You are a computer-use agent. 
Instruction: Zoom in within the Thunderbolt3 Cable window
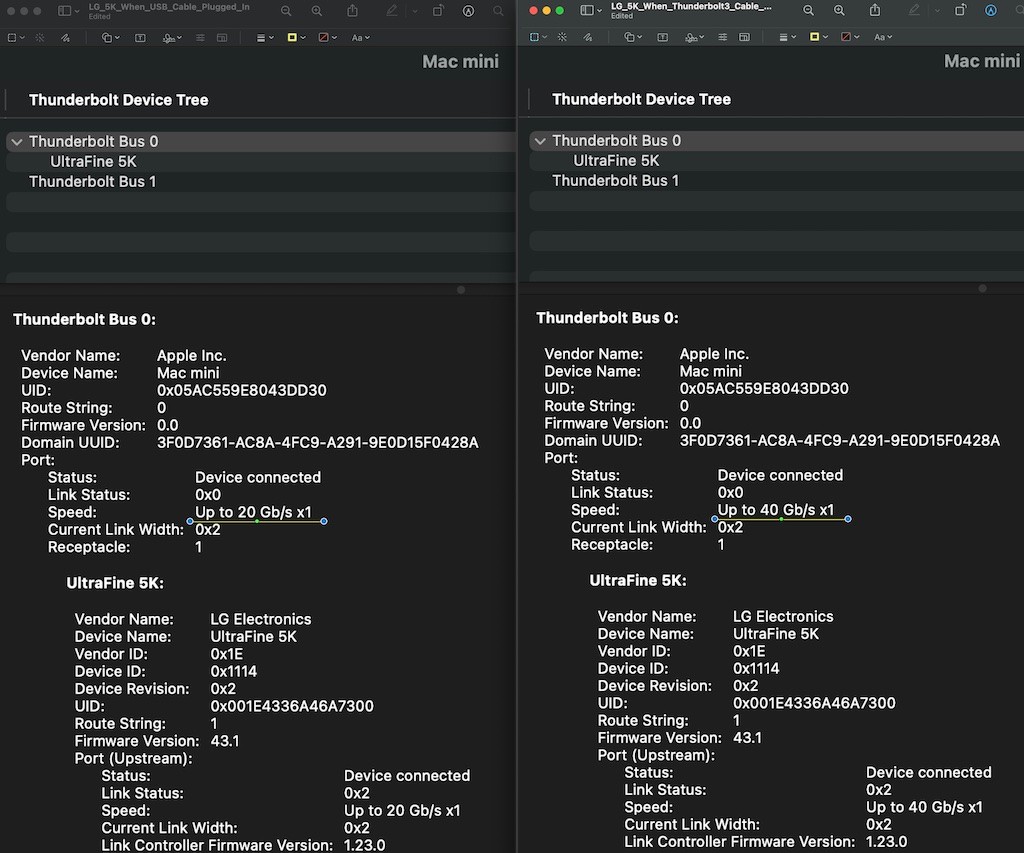click(839, 10)
